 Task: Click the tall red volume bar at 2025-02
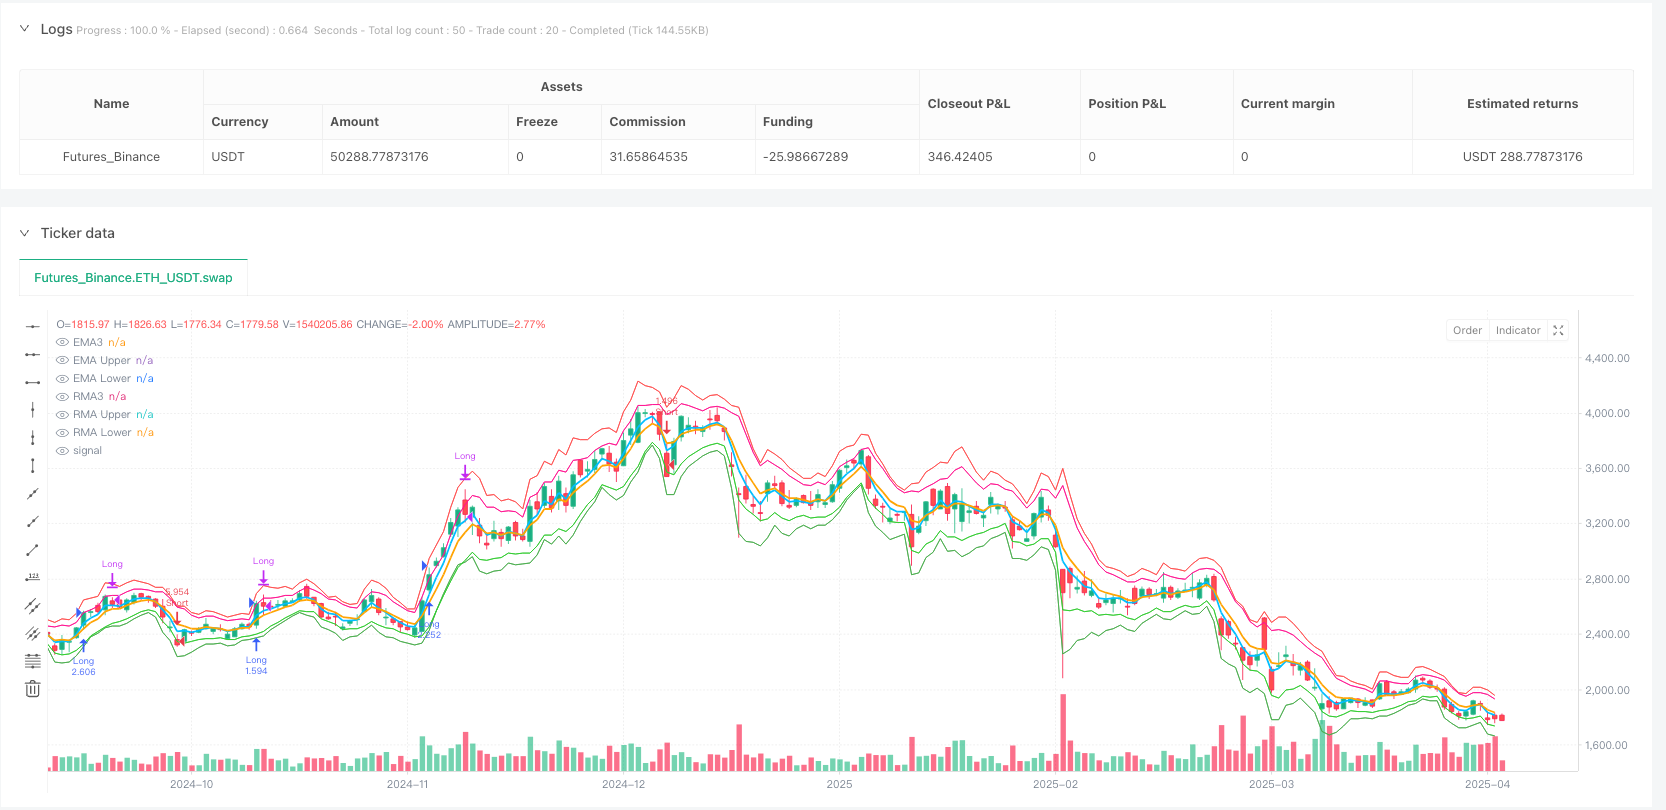[x=1062, y=732]
